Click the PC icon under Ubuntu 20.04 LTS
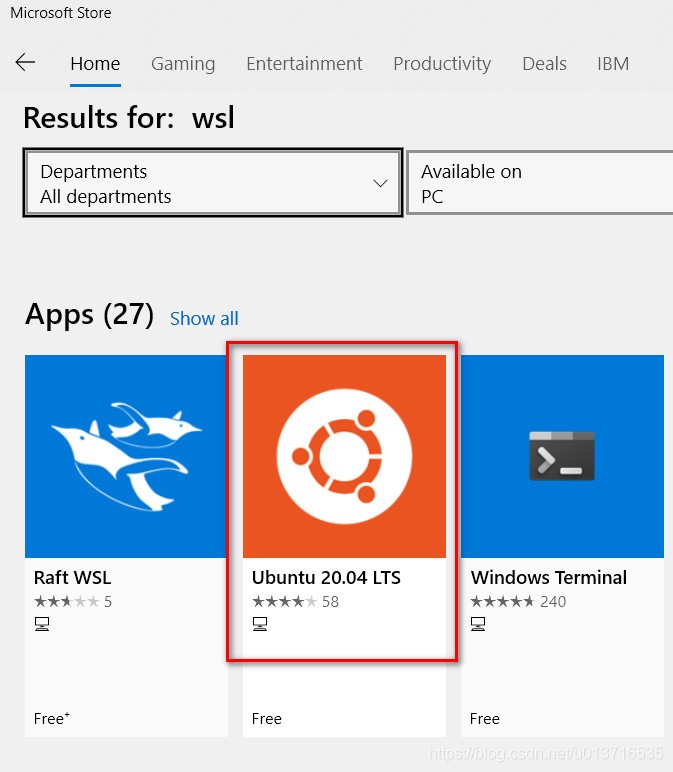 pos(260,624)
